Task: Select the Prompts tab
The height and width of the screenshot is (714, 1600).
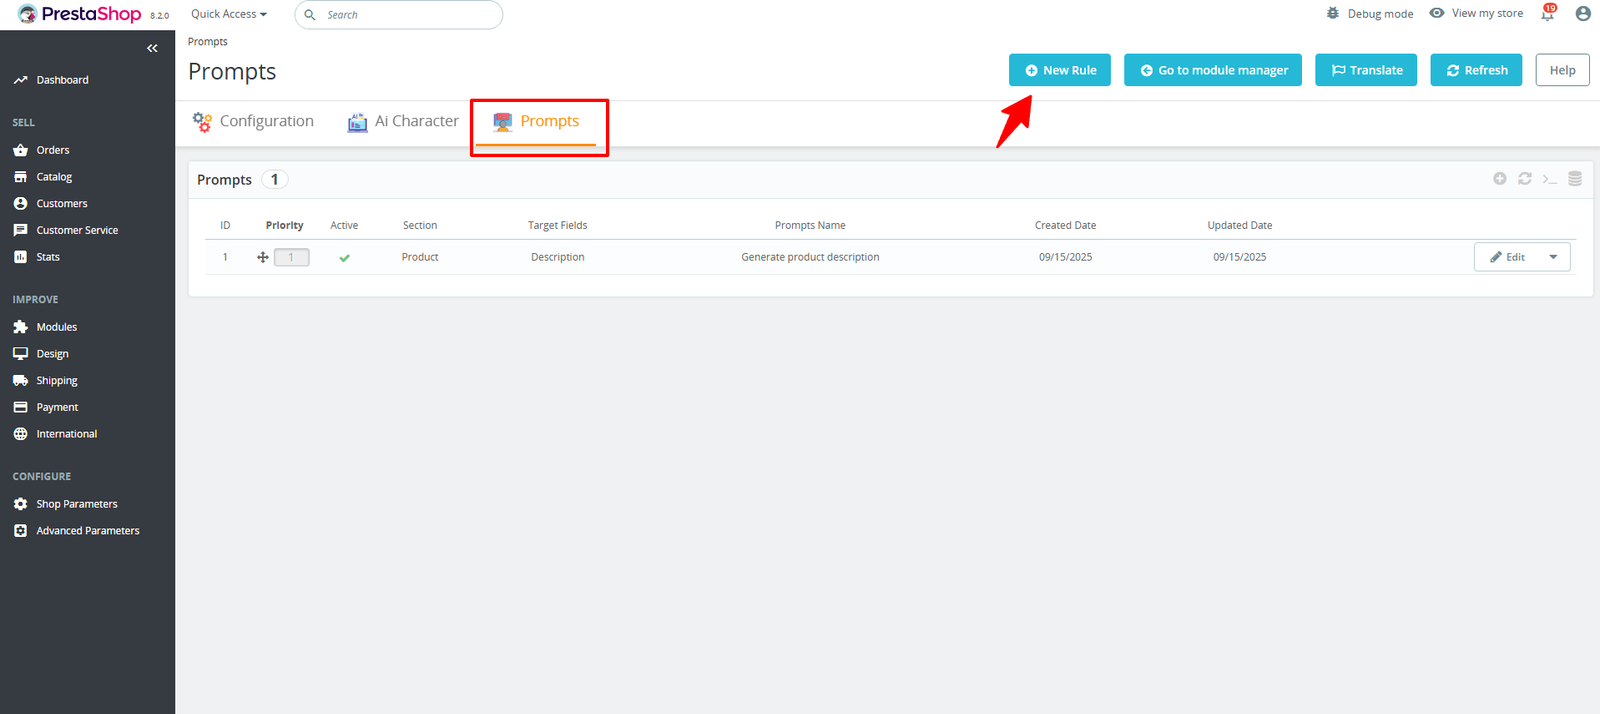Action: tap(536, 122)
